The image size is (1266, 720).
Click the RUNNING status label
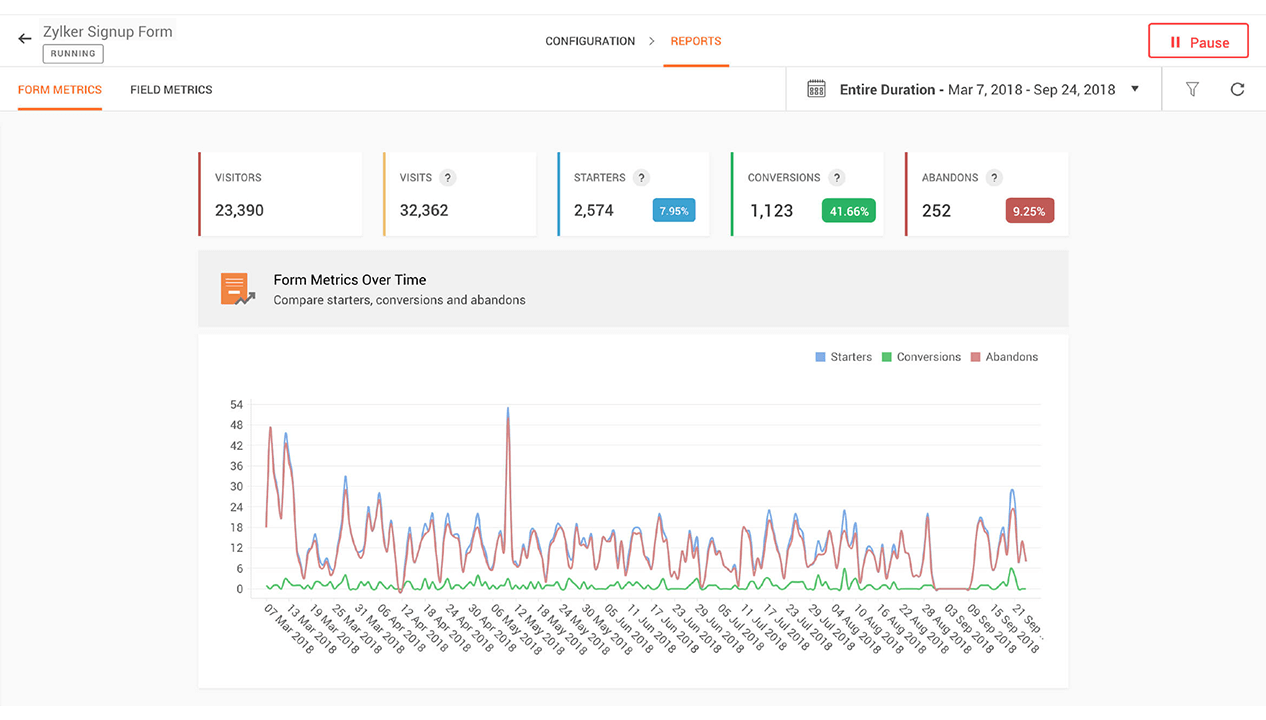73,54
